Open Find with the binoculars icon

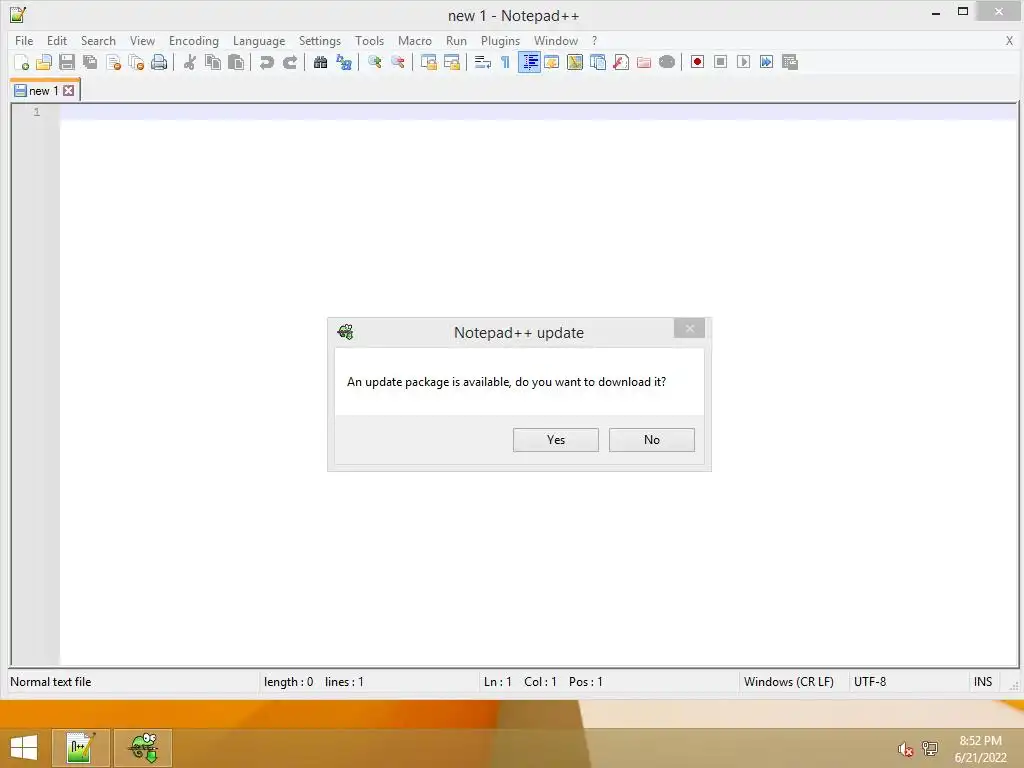point(320,62)
